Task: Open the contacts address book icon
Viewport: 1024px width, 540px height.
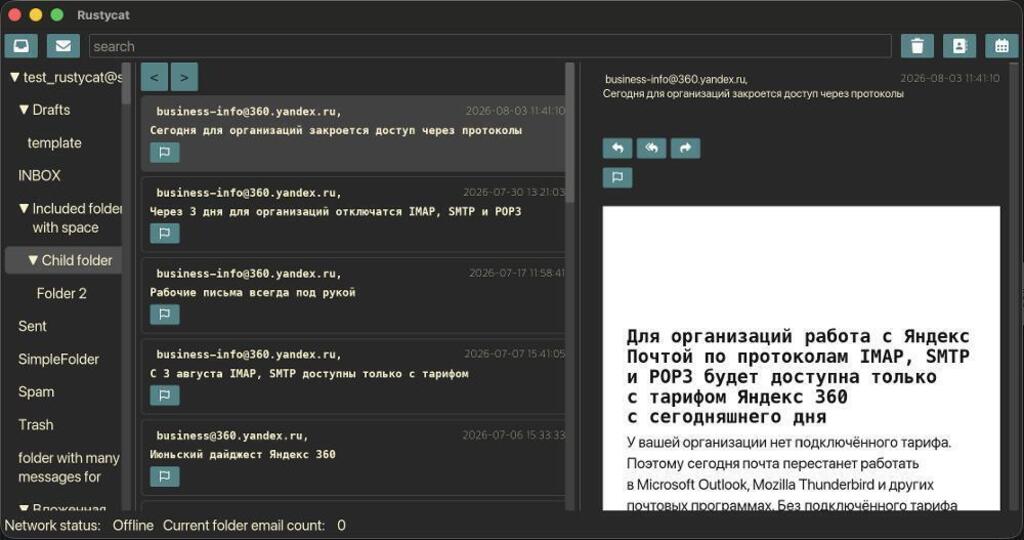Action: pyautogui.click(x=959, y=46)
